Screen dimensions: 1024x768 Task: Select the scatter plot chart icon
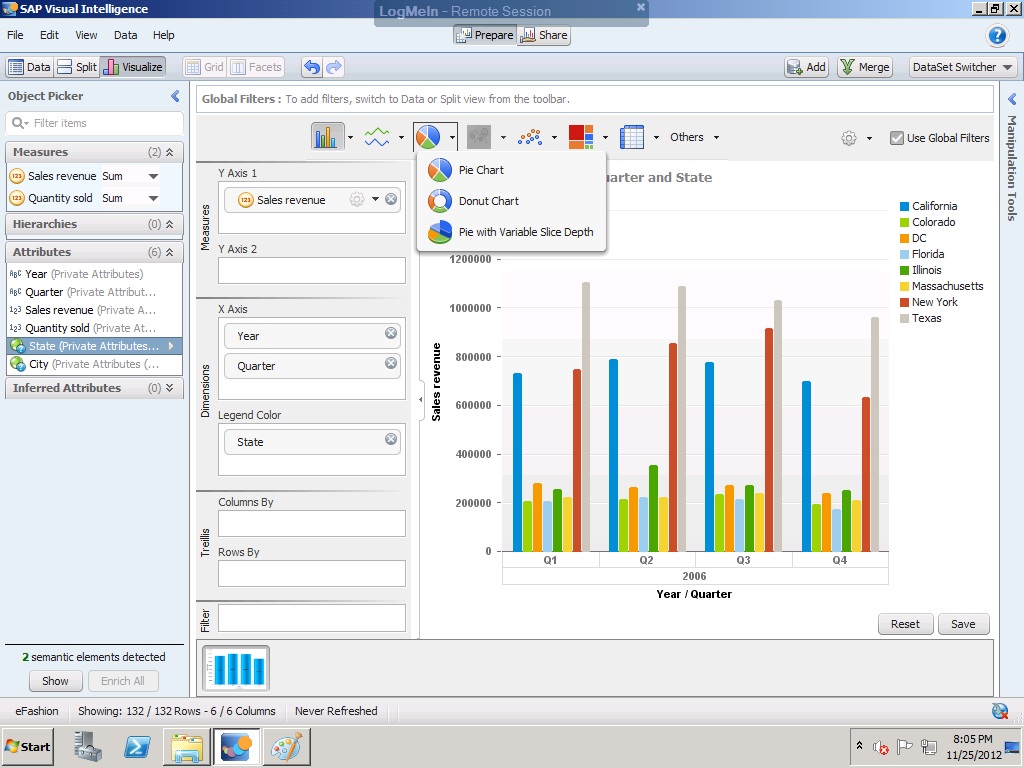tap(530, 137)
